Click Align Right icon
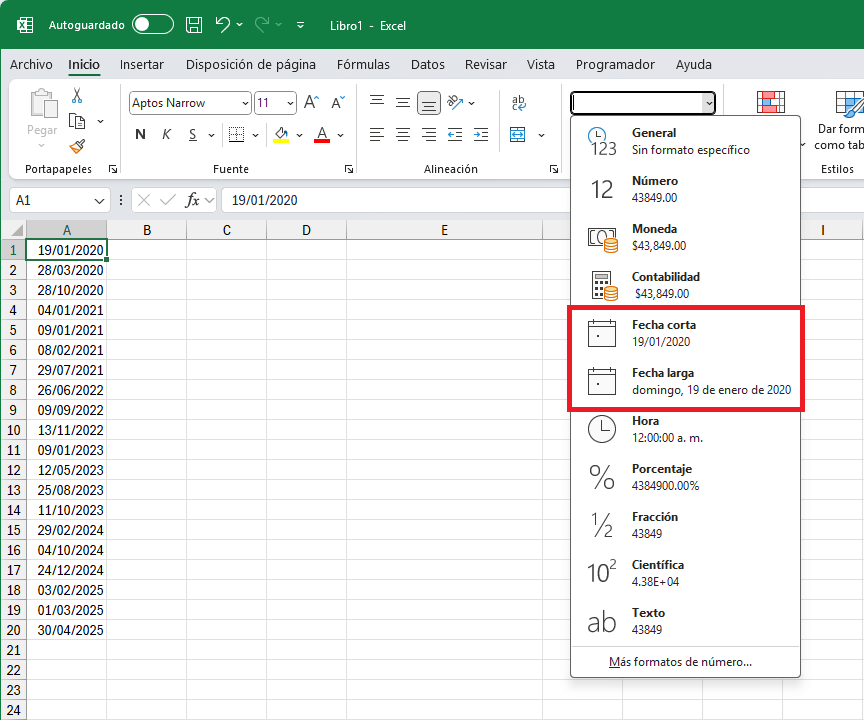864x720 pixels. tap(429, 134)
